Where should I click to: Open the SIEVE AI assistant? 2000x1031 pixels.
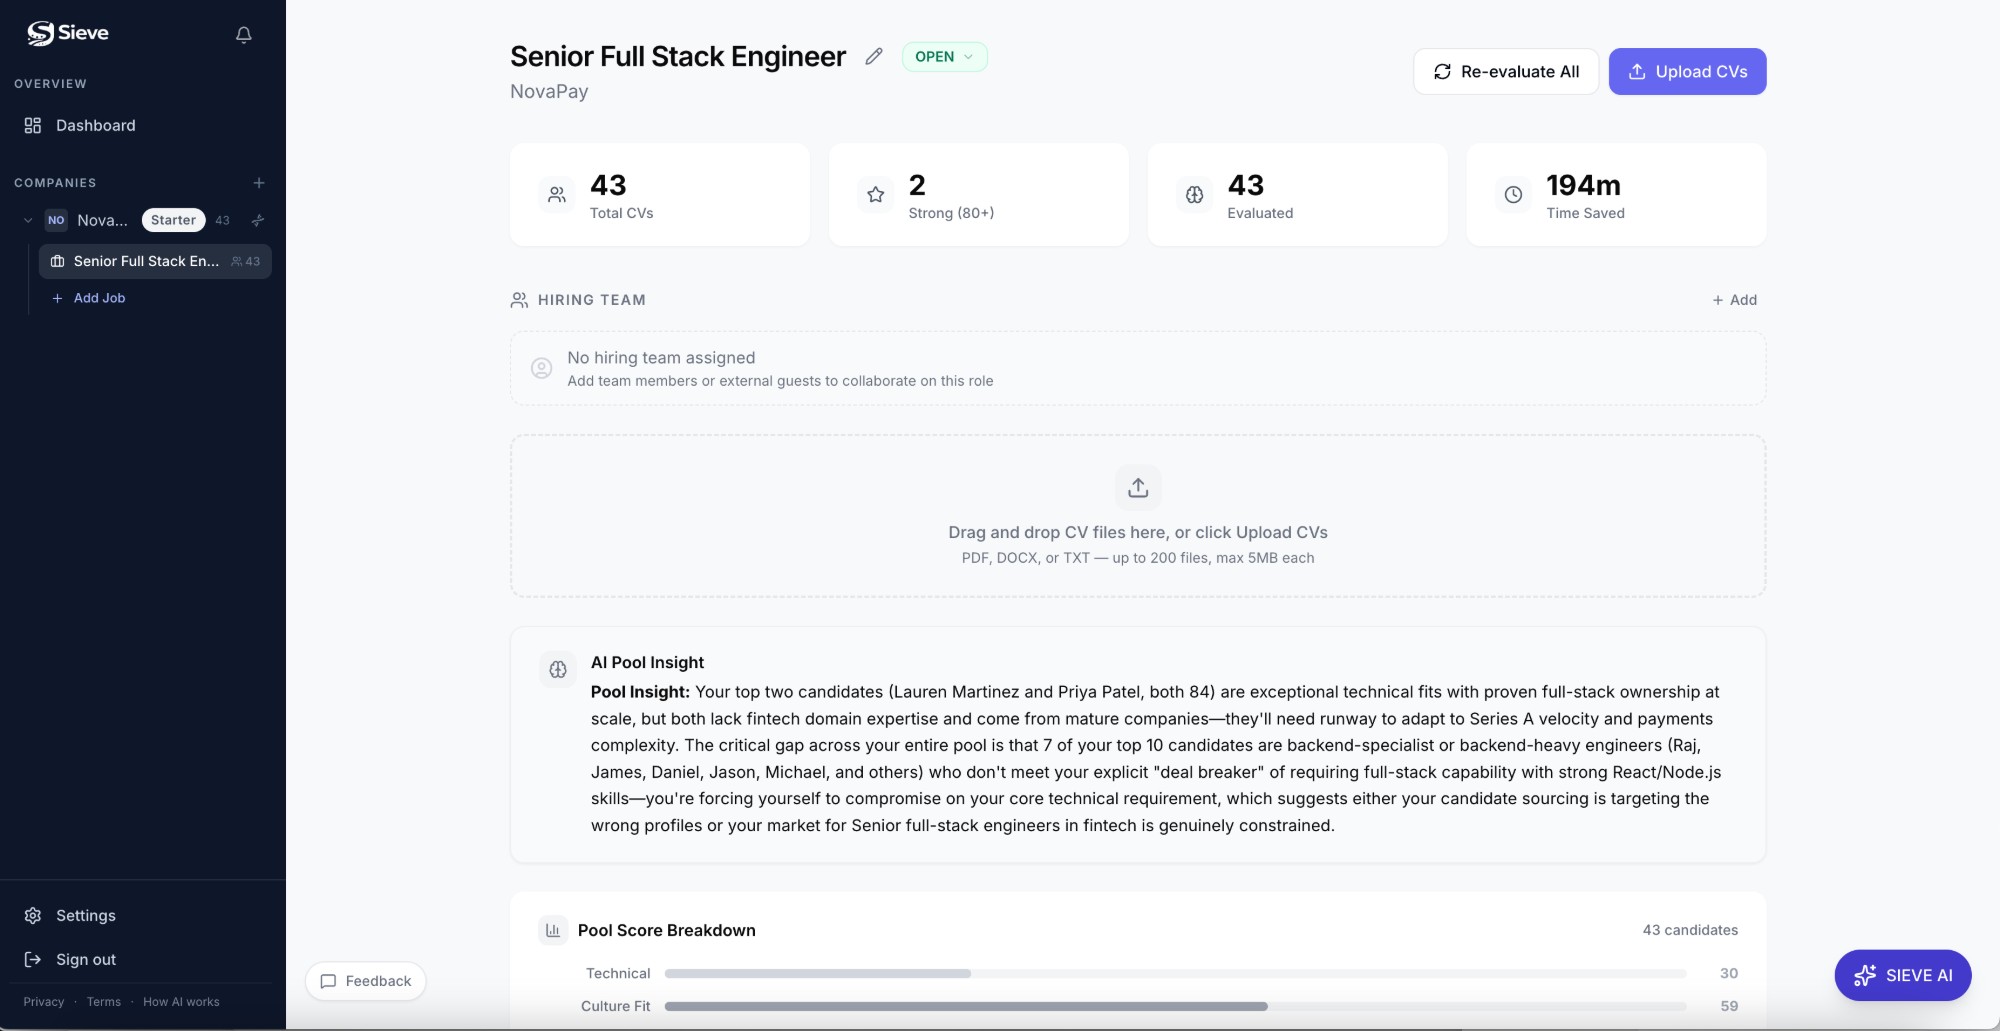click(1902, 975)
